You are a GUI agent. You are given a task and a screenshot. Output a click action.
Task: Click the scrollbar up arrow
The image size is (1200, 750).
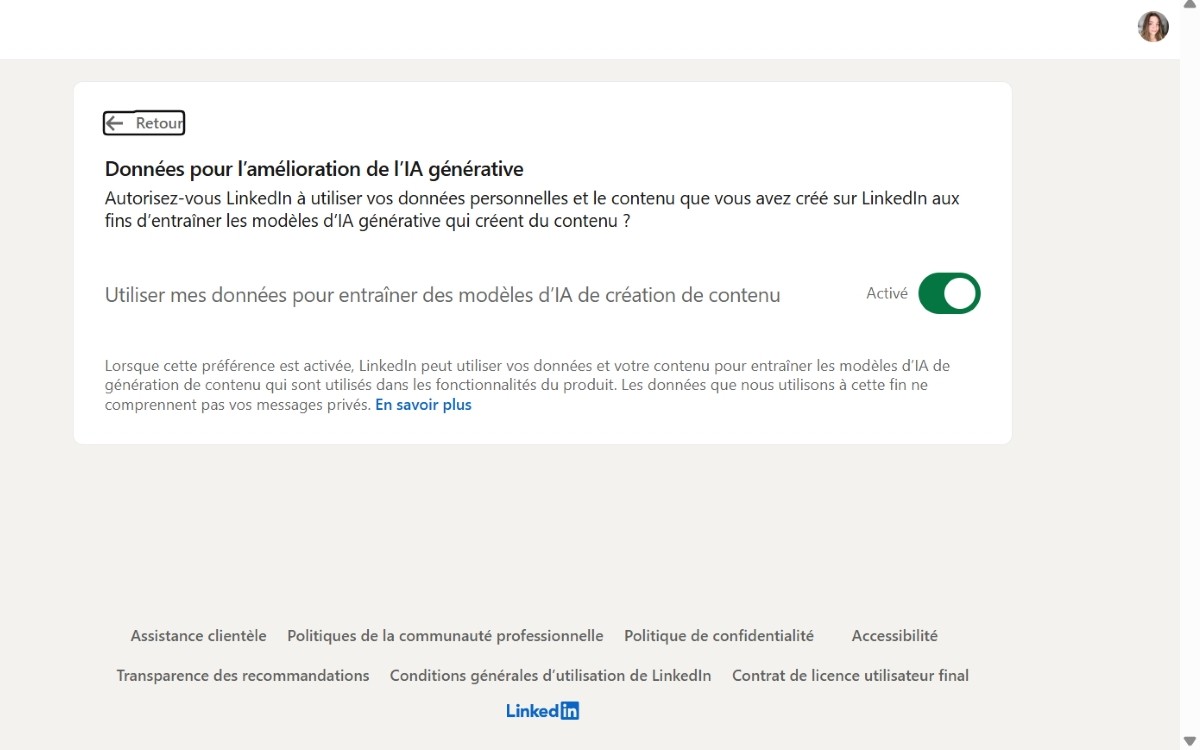pyautogui.click(x=1190, y=6)
